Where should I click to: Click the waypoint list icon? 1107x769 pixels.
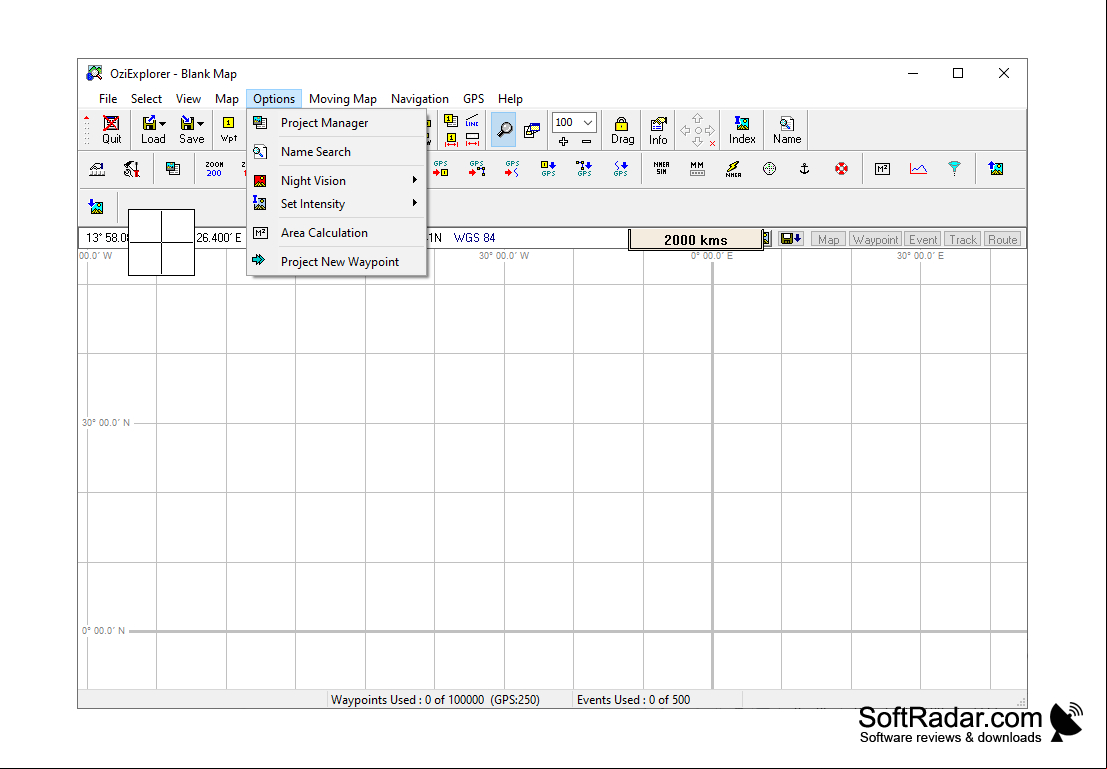451,121
